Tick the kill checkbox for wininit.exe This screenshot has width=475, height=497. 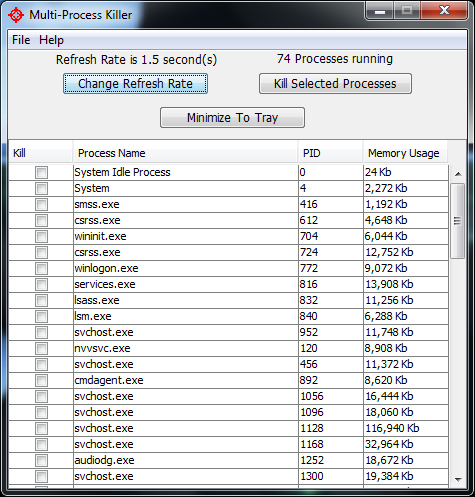click(41, 236)
